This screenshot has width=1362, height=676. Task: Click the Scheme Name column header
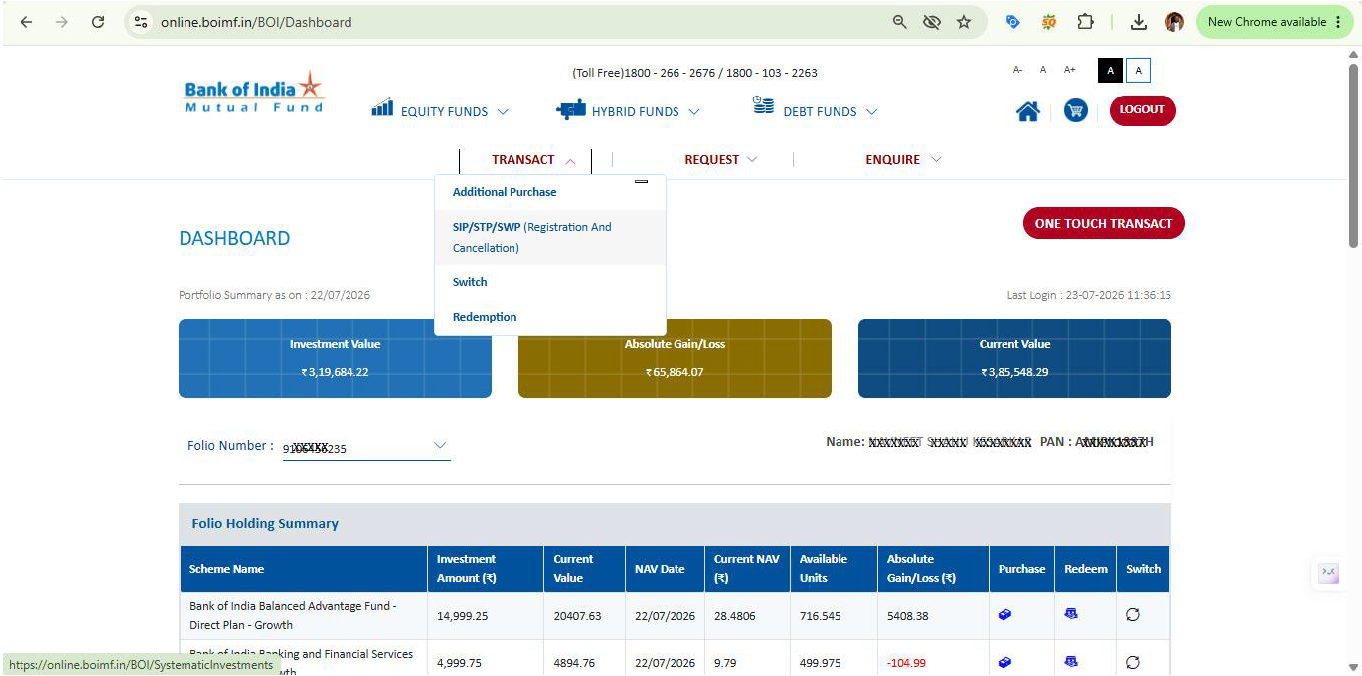304,569
